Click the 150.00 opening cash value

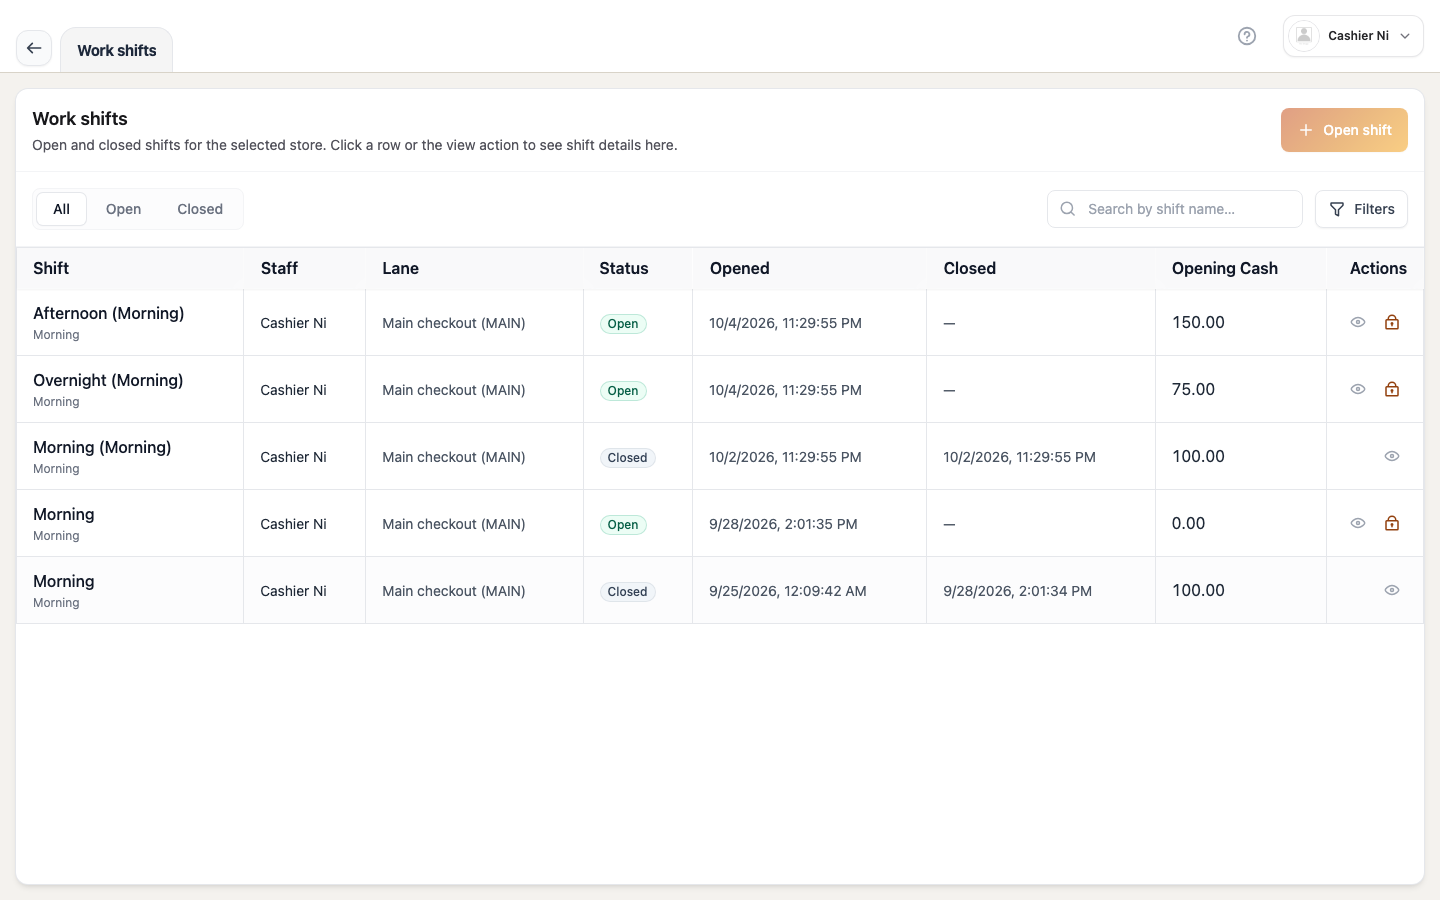pos(1198,322)
